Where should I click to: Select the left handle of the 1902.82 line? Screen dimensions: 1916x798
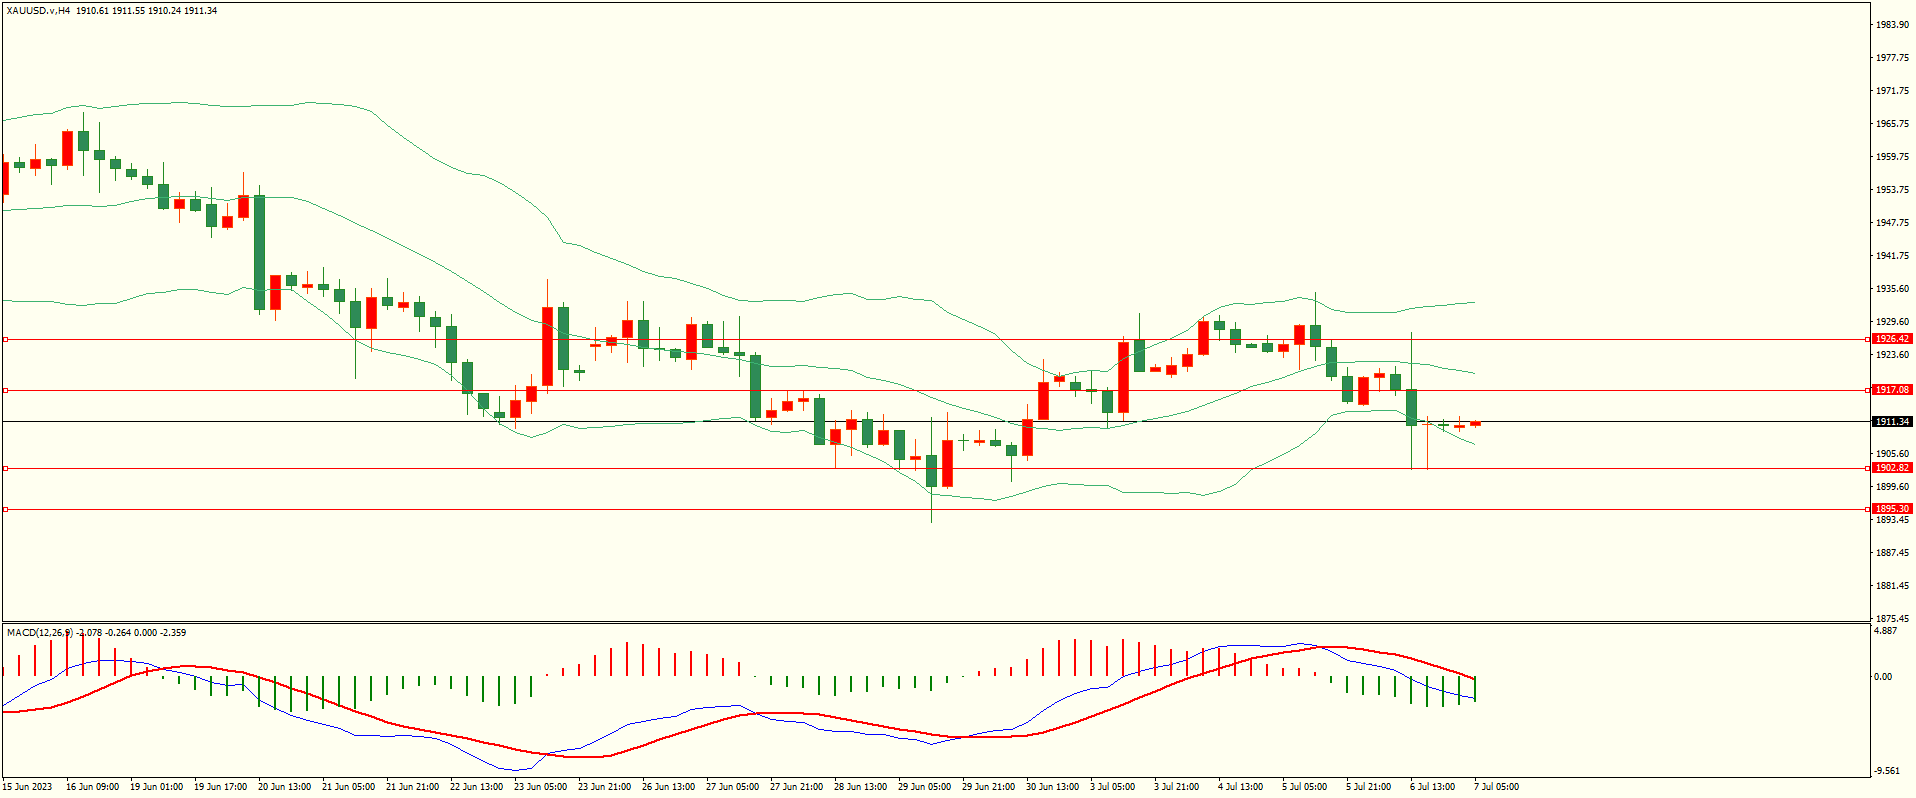pyautogui.click(x=5, y=468)
